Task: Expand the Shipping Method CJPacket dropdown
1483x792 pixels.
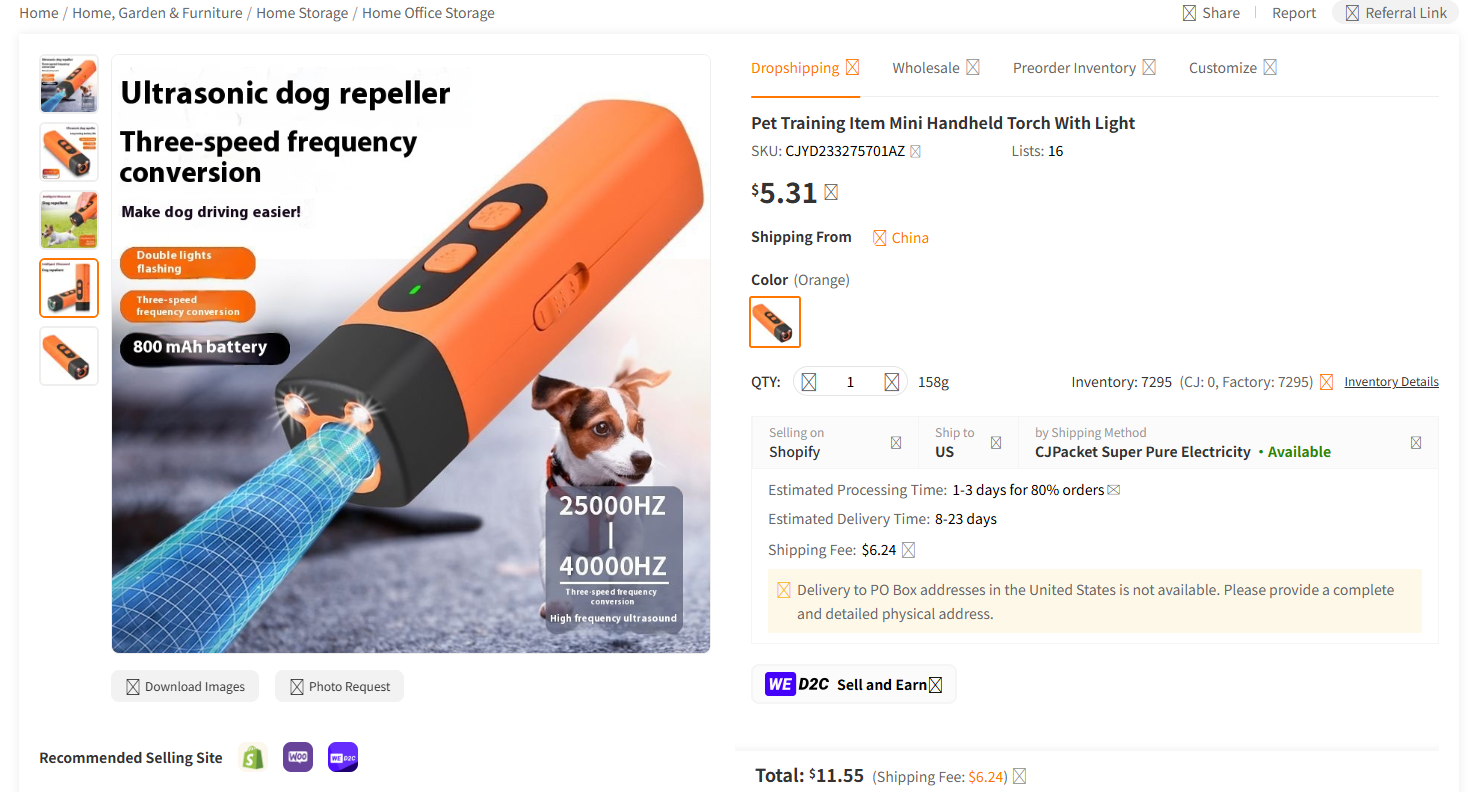Action: (1228, 442)
